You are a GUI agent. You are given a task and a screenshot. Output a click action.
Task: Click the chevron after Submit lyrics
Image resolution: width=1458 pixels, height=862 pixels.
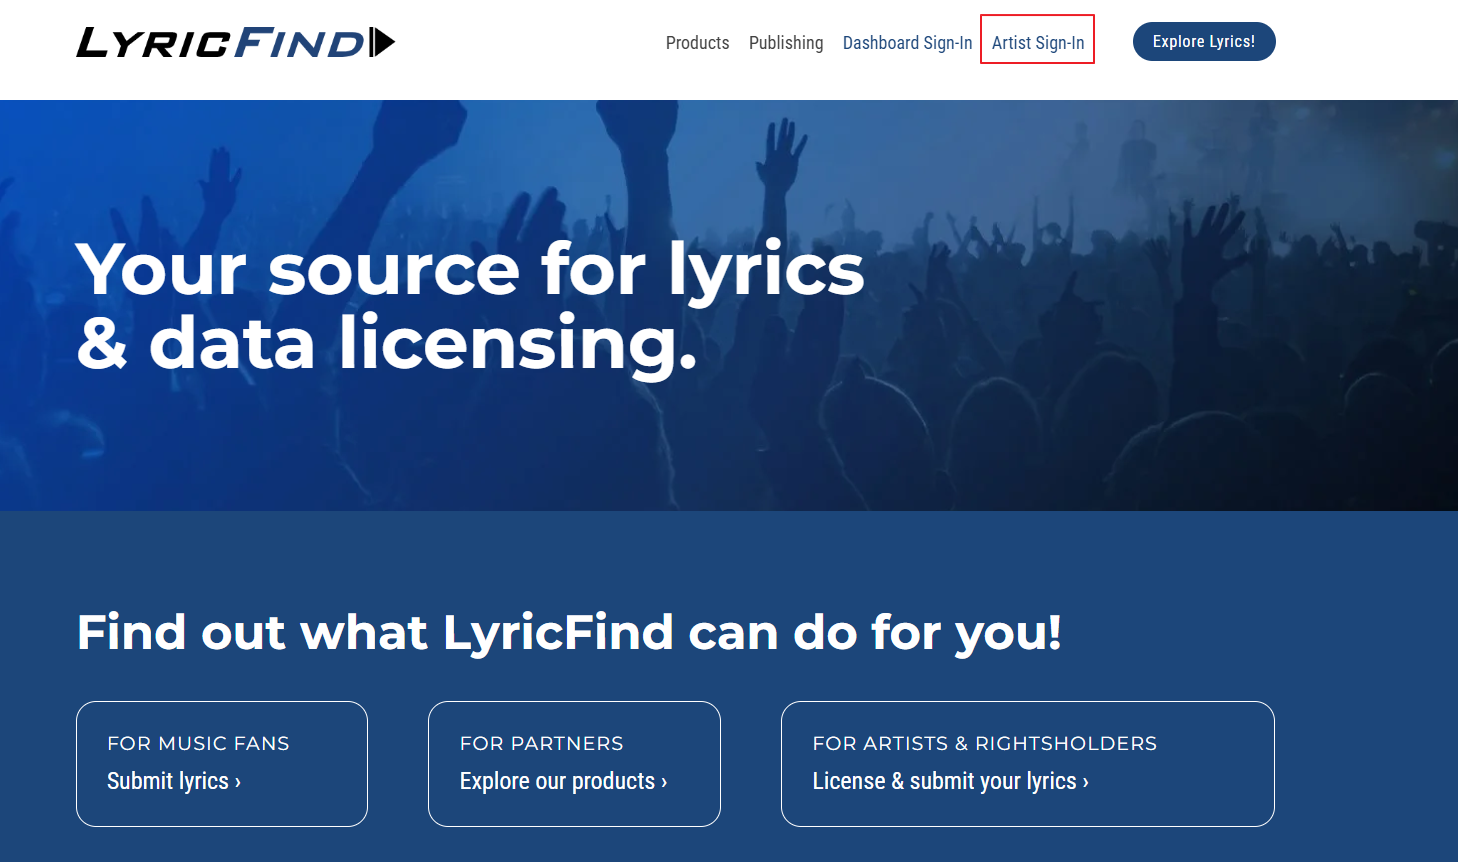238,782
